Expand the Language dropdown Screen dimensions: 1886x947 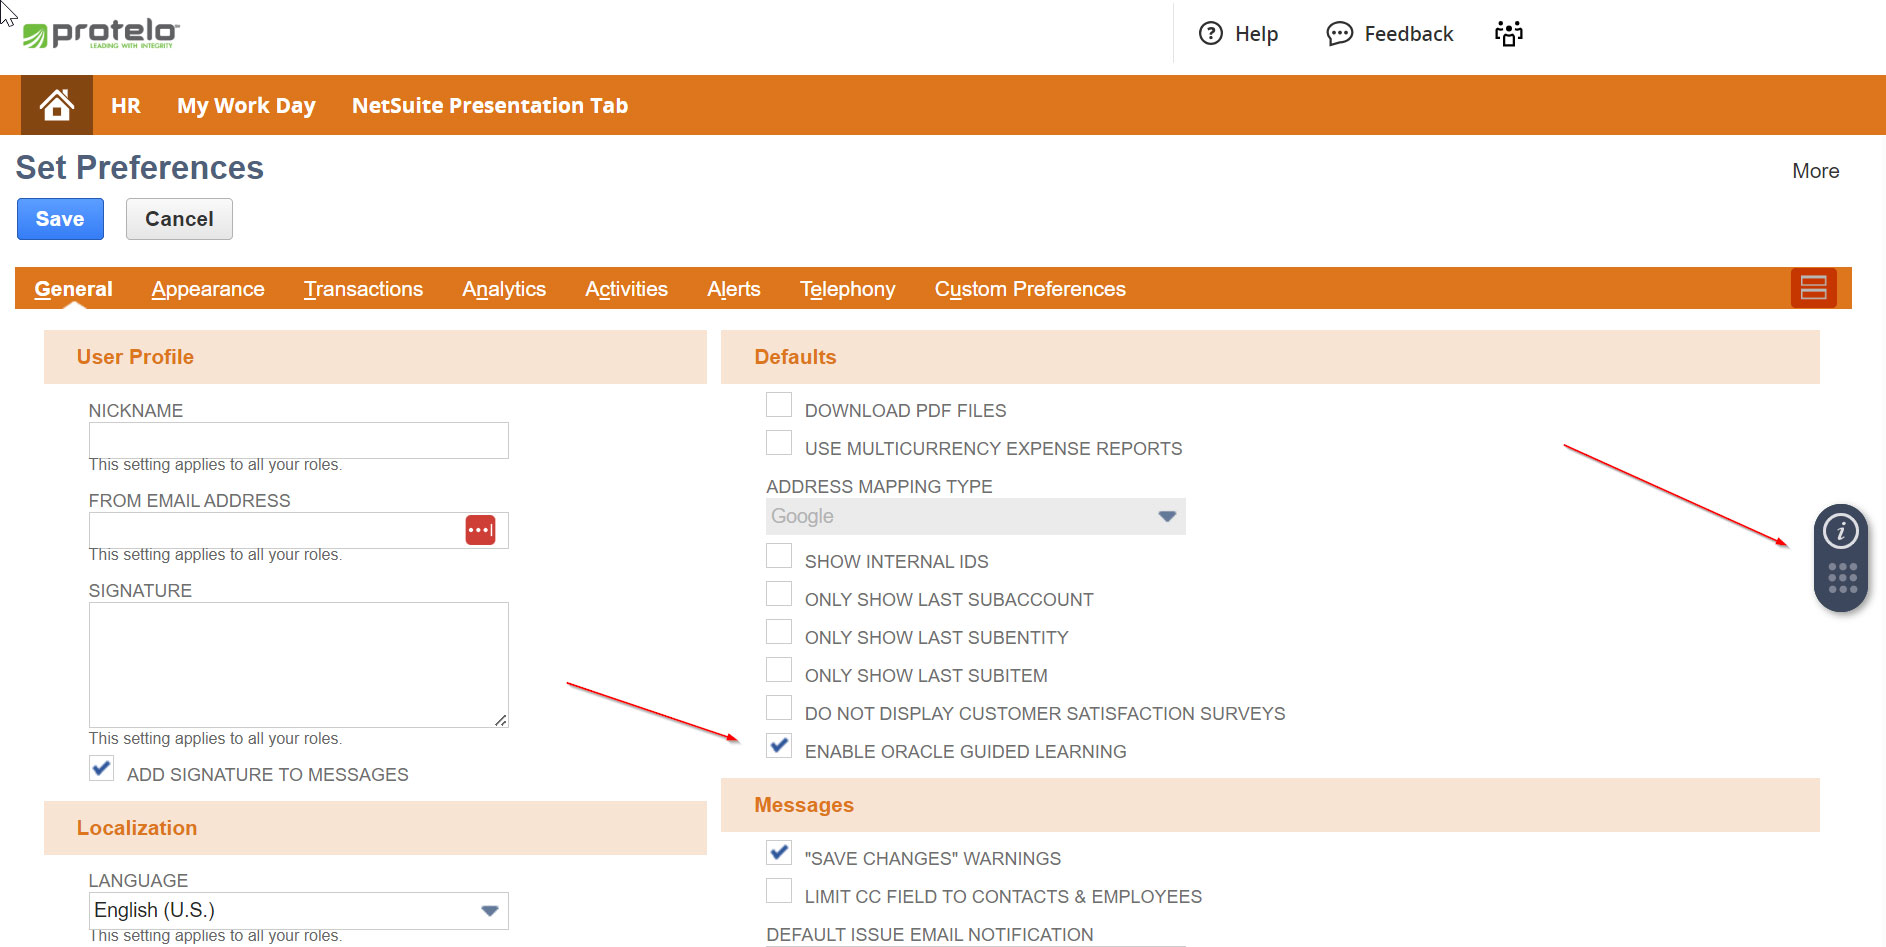point(489,911)
